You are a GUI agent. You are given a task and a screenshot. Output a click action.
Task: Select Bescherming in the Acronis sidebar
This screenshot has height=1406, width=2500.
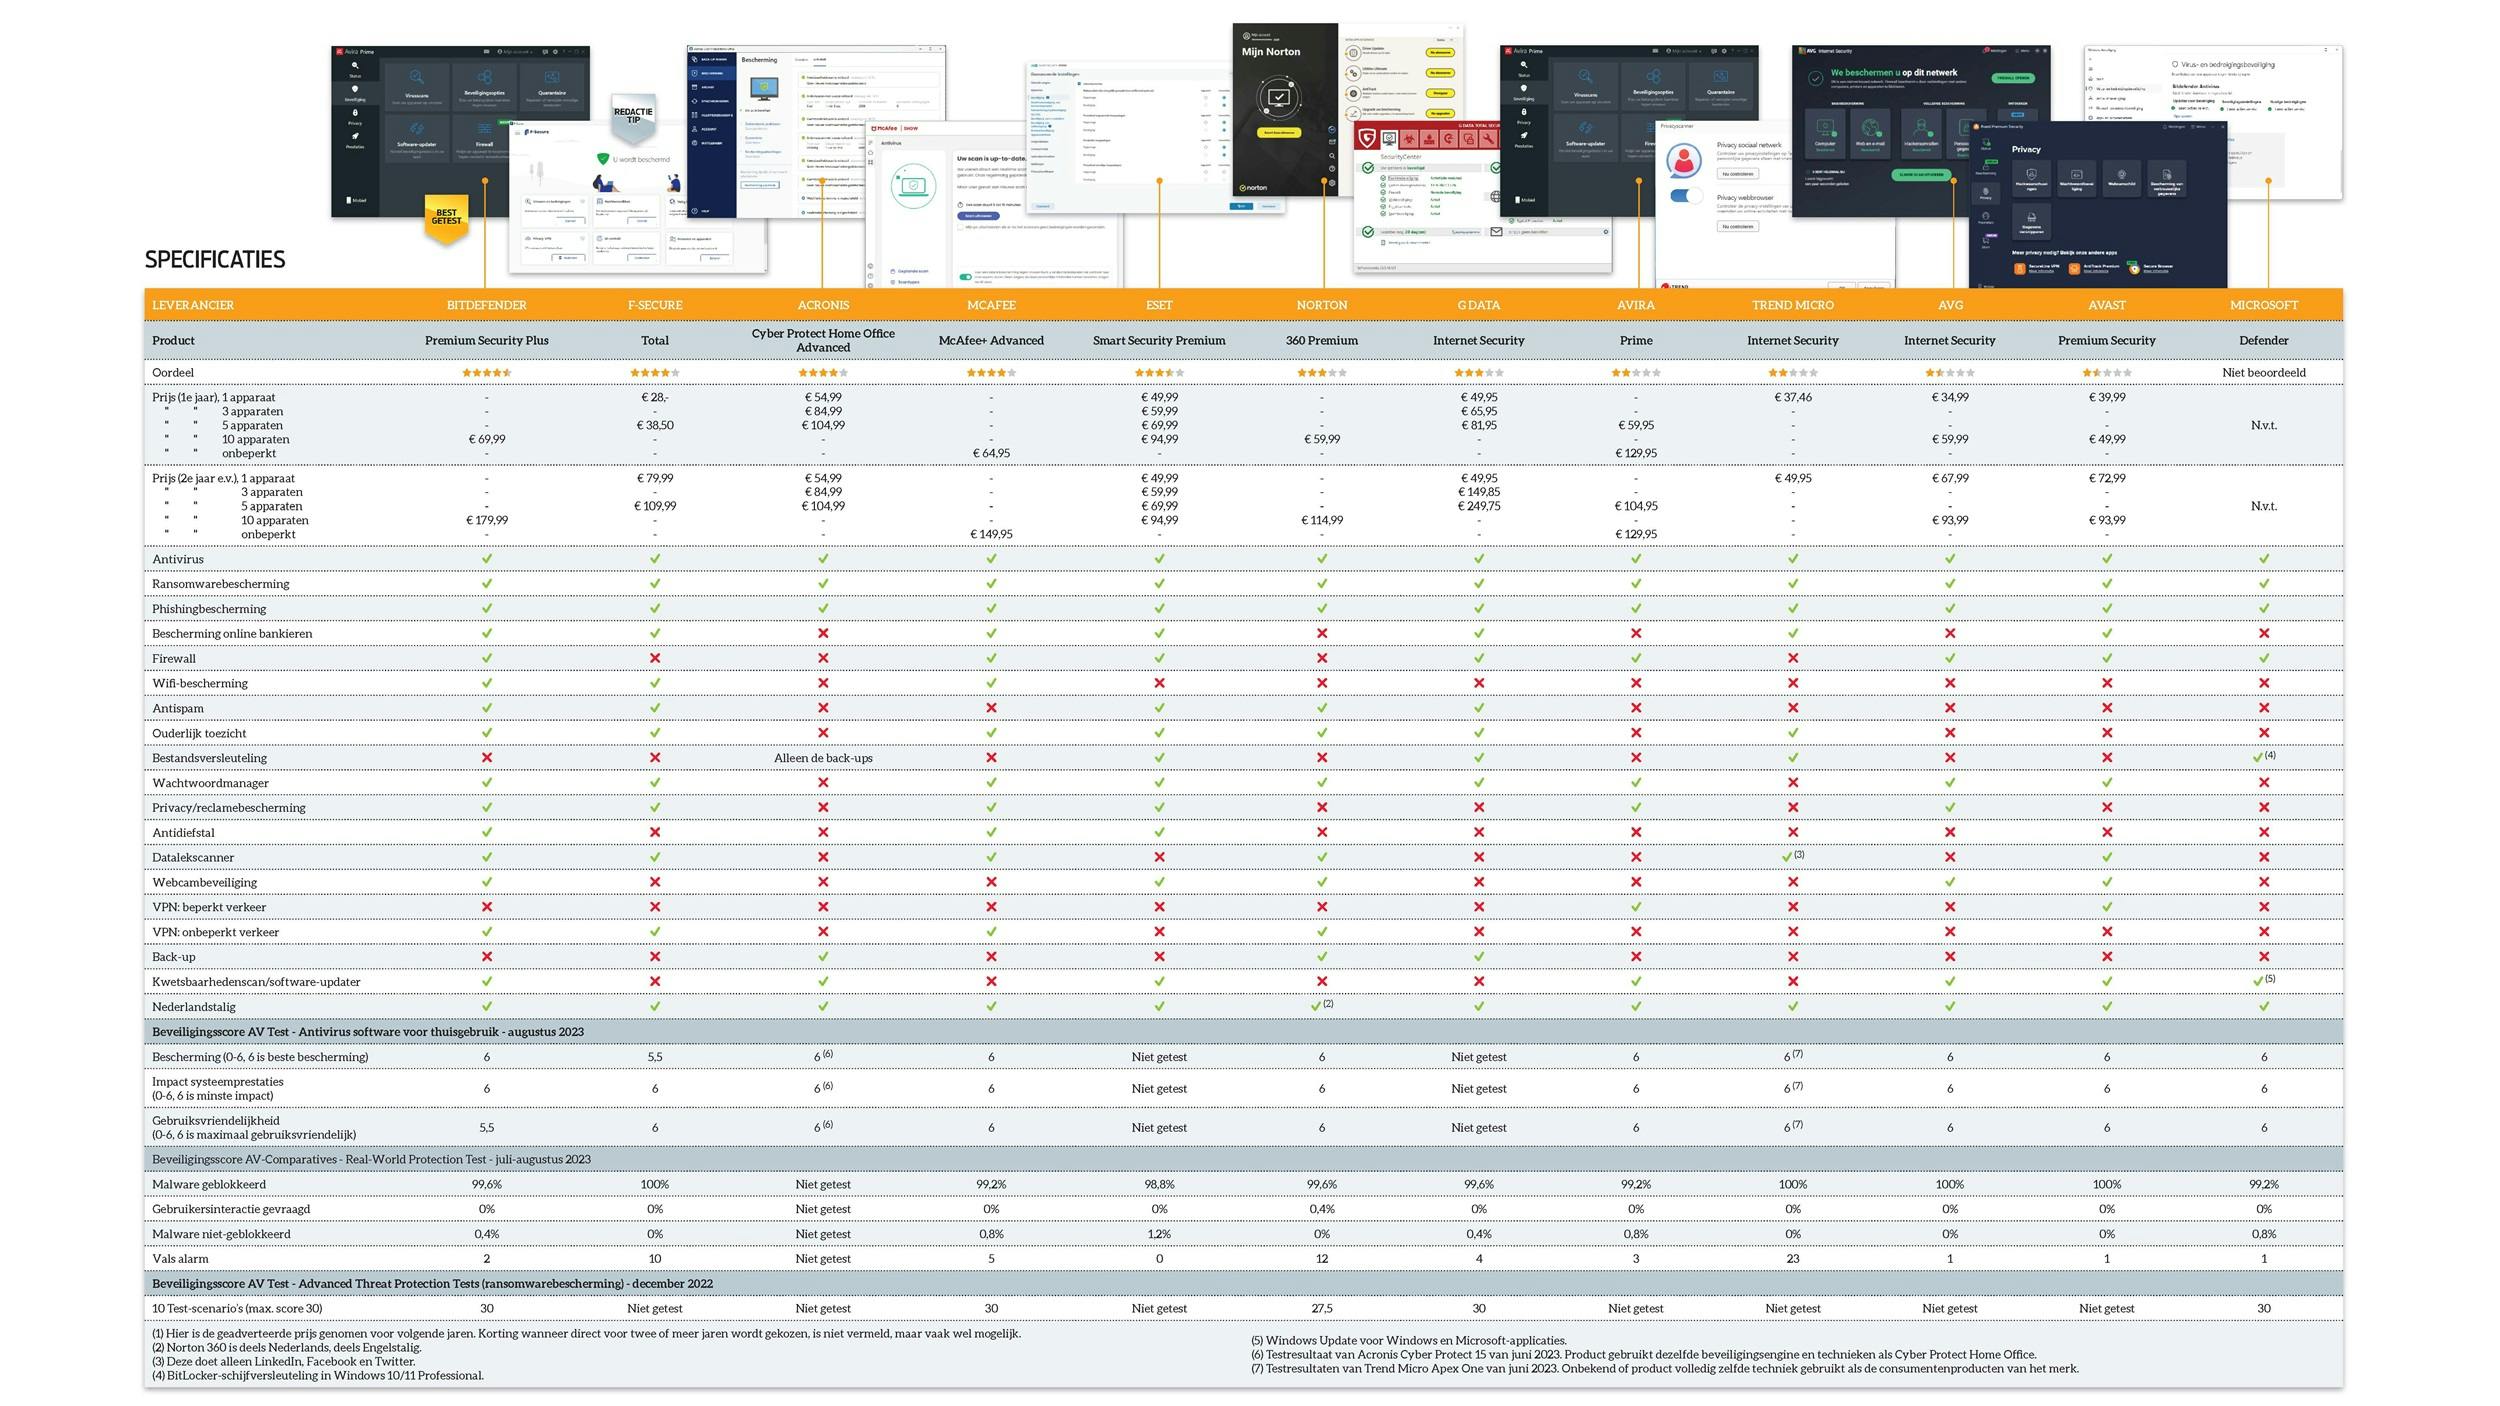(x=711, y=73)
